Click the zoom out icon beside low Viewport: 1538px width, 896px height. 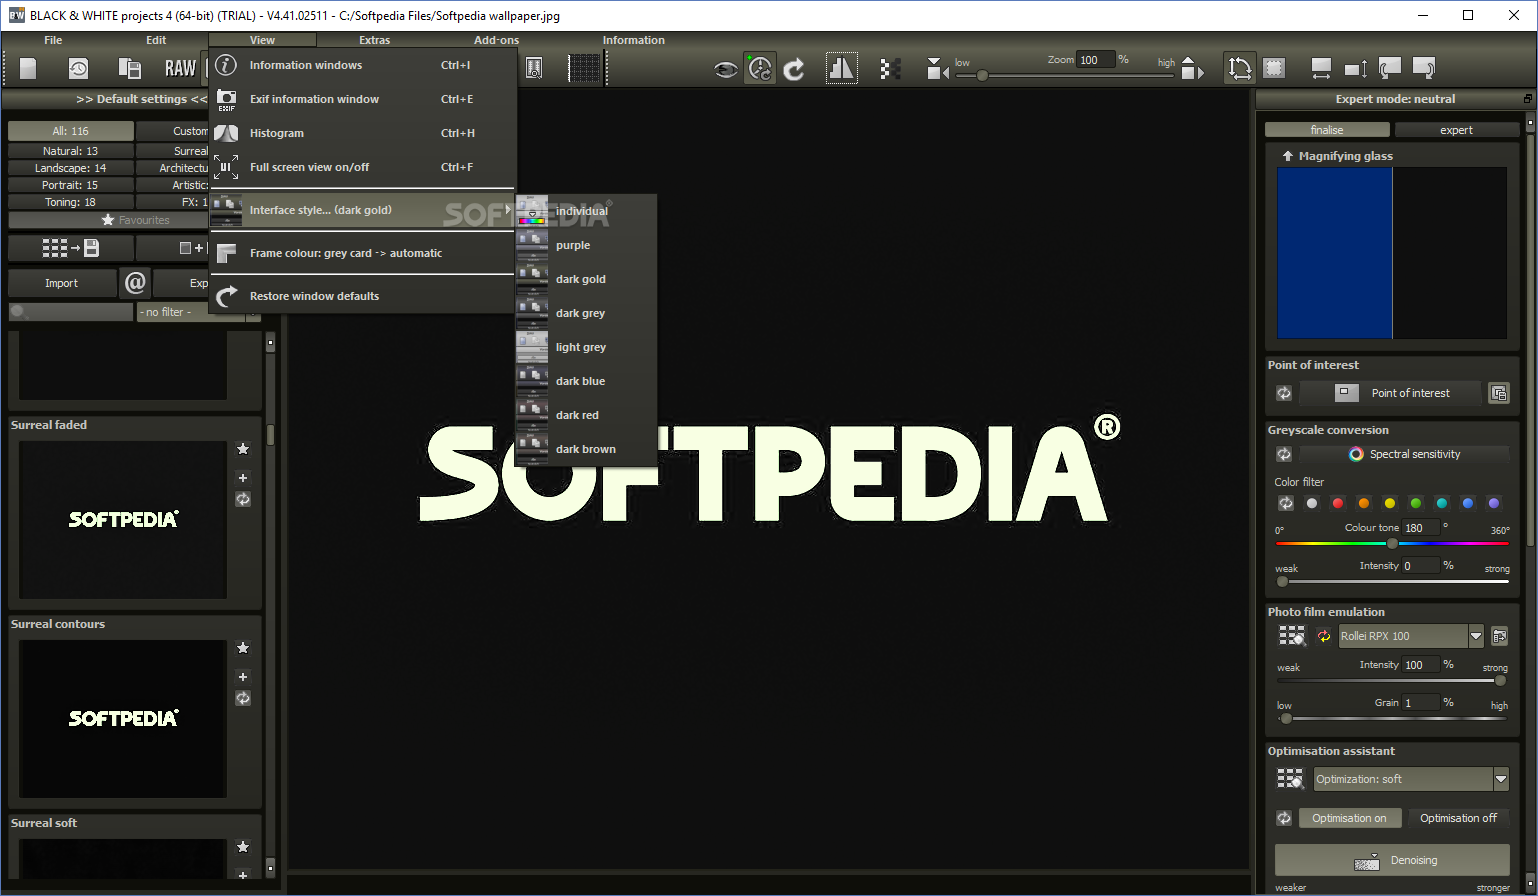(x=937, y=69)
